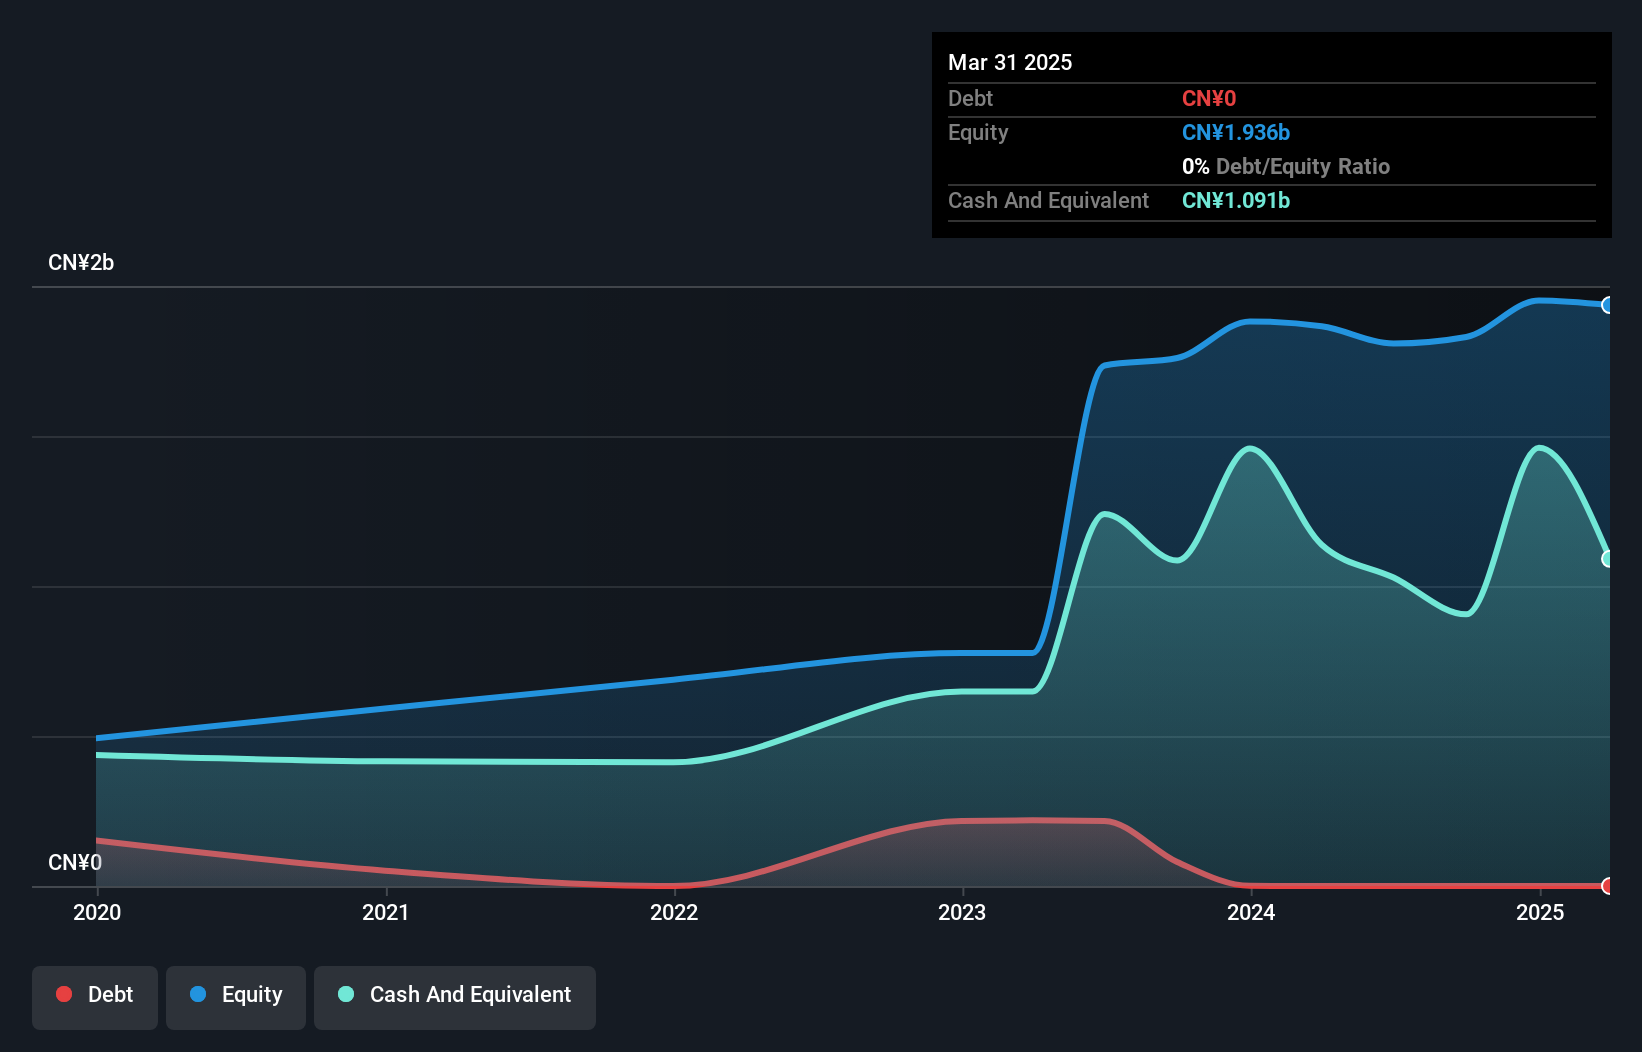
Task: Click the 2023 x-axis label
Action: click(962, 912)
